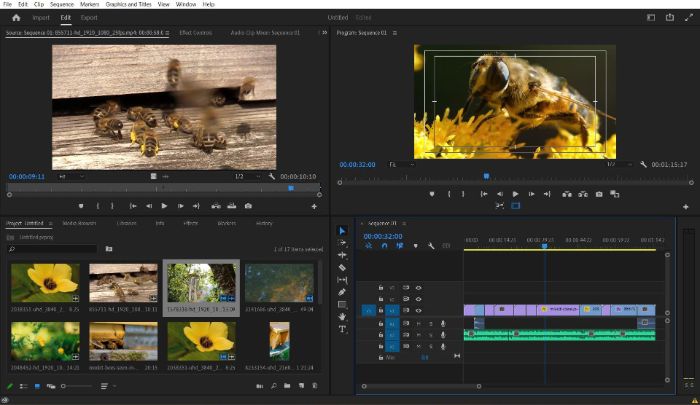Select the Slip tool
This screenshot has width=700, height=405.
(342, 280)
